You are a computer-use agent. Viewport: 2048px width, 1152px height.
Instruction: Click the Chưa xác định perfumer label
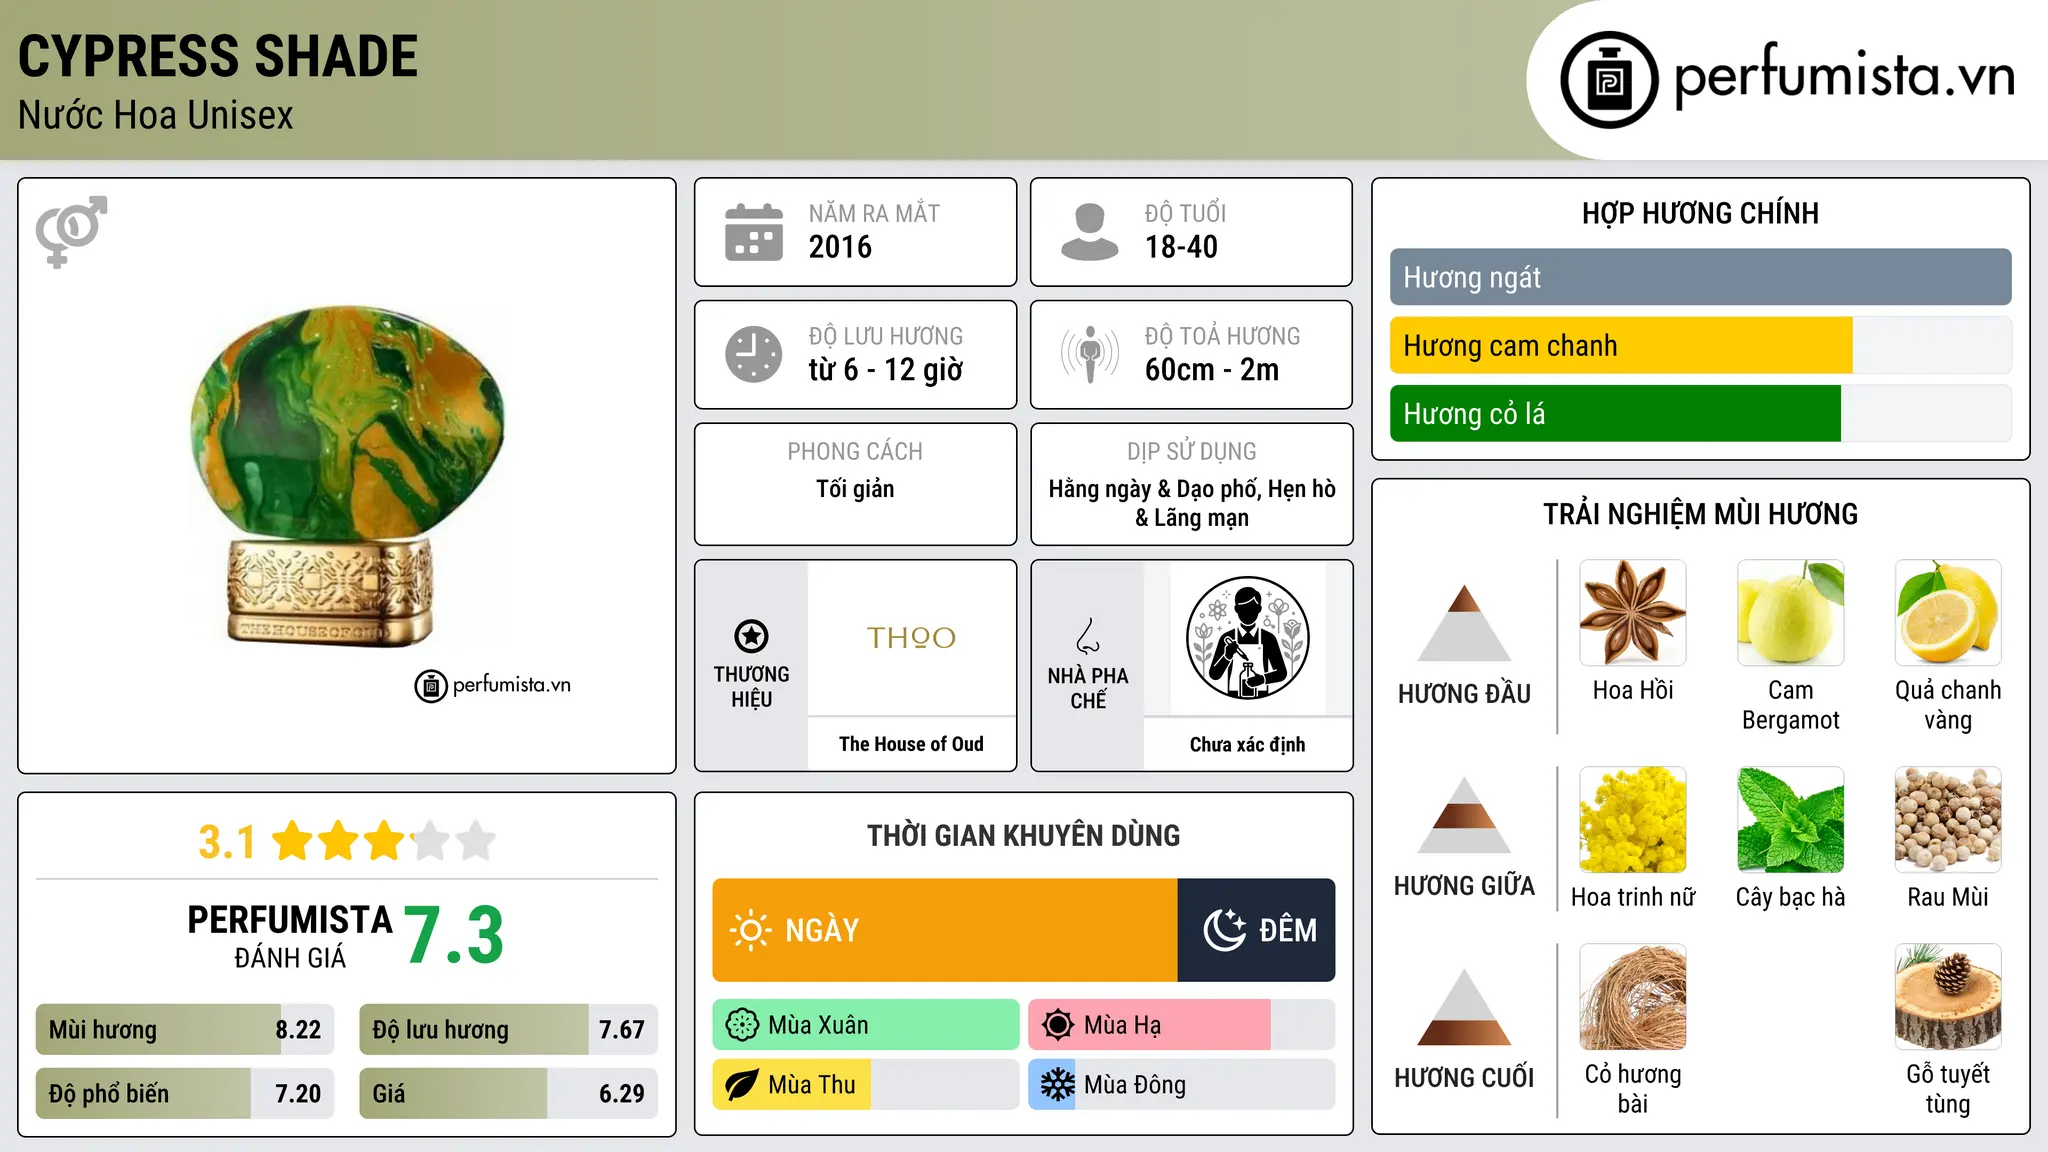(x=1247, y=744)
